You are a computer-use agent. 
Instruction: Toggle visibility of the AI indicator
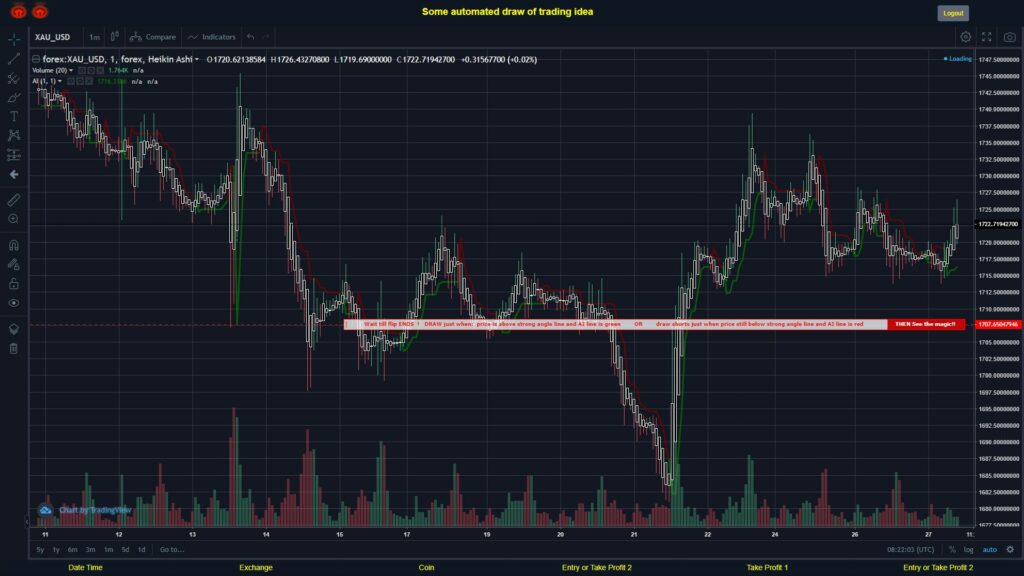pos(71,82)
